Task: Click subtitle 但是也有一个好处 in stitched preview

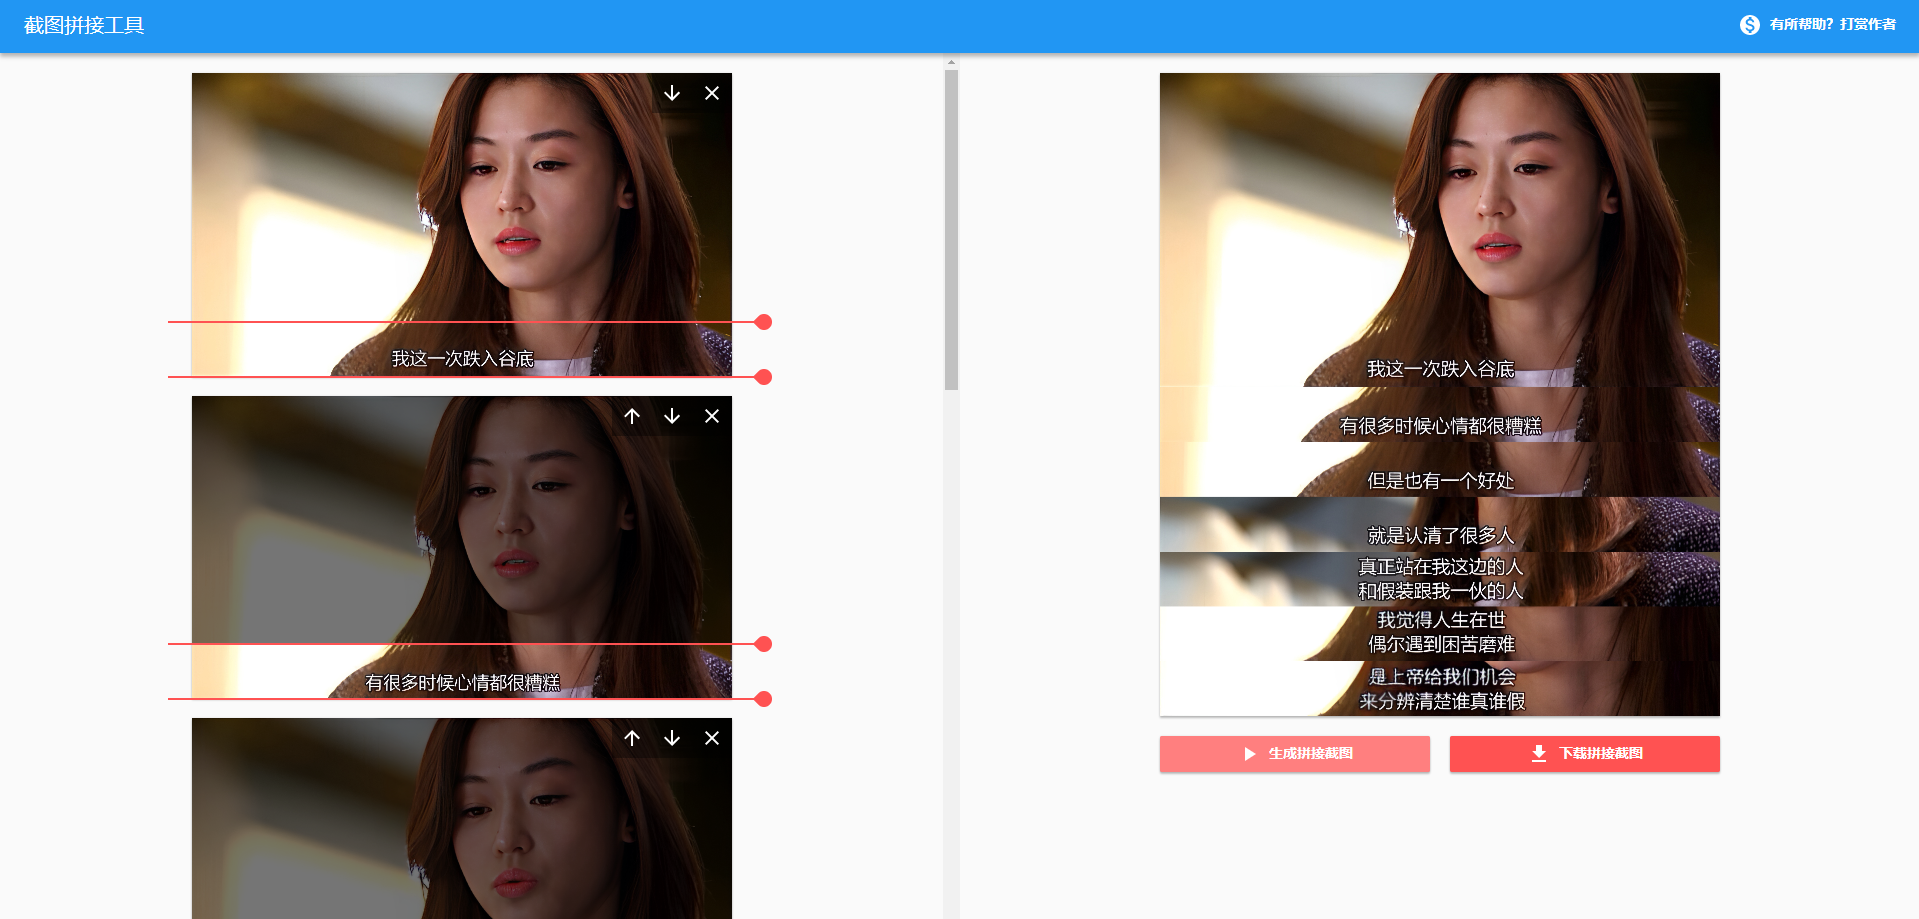Action: click(1441, 481)
